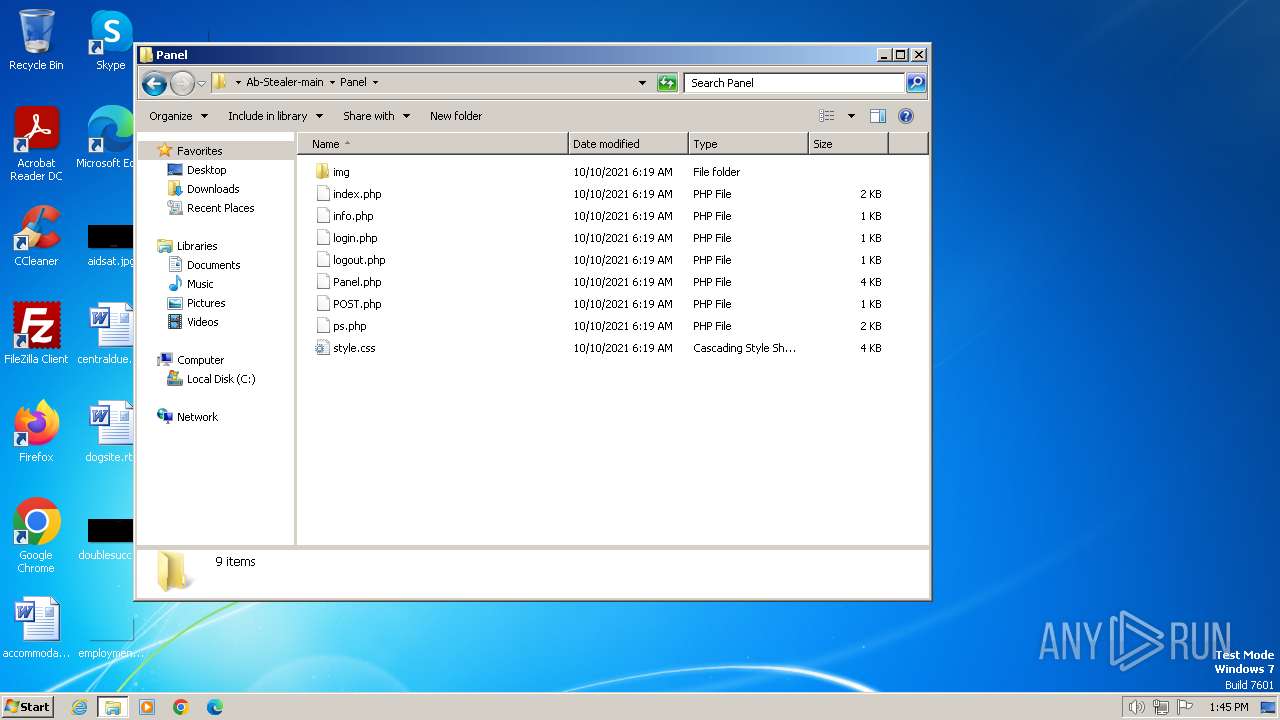This screenshot has width=1280, height=720.
Task: Open the Videos library
Action: (202, 322)
